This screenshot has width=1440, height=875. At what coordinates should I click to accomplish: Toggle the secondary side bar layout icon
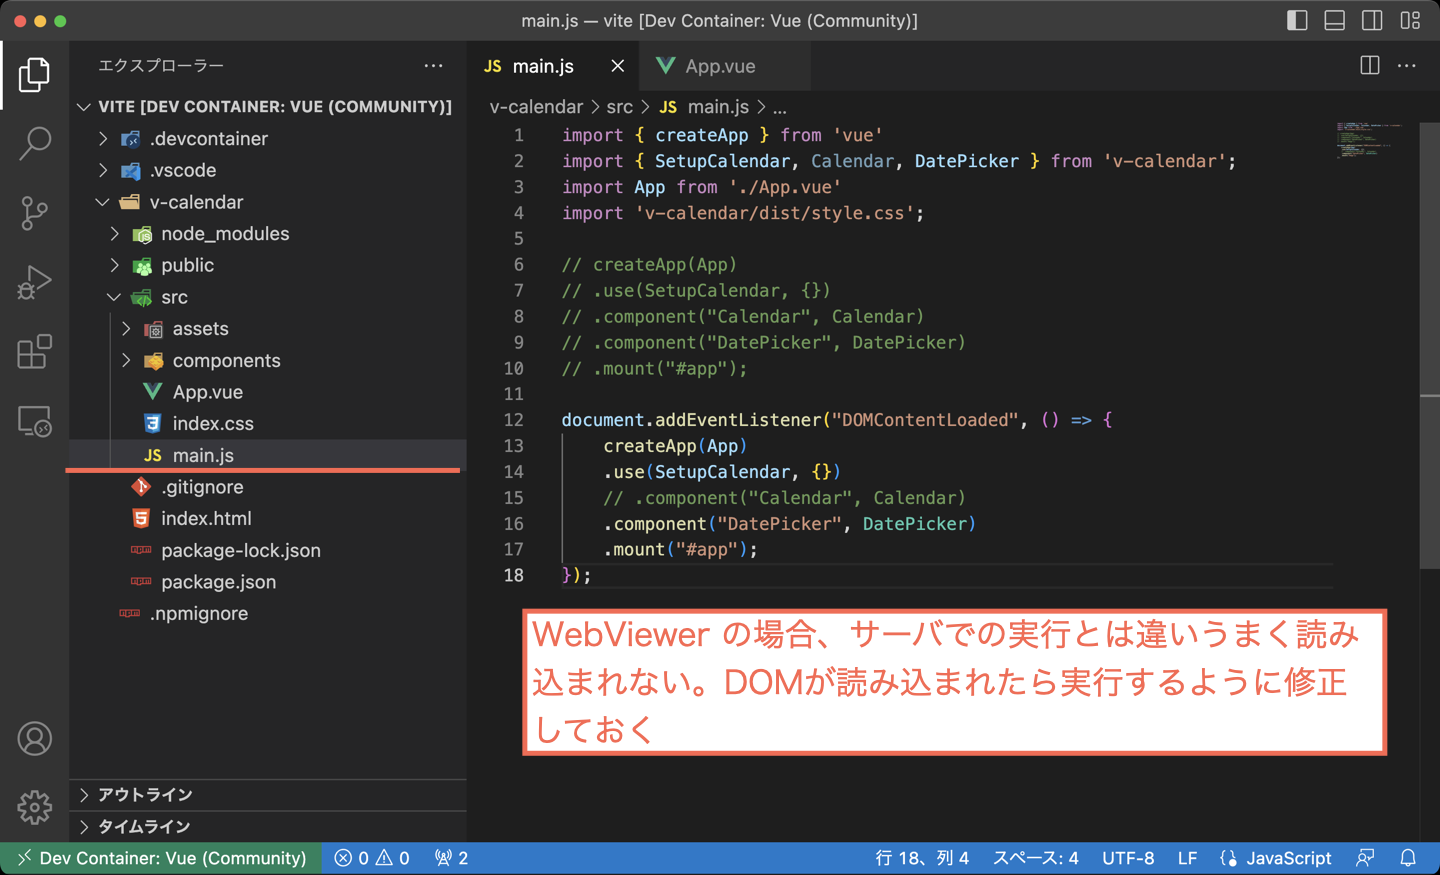1372,20
